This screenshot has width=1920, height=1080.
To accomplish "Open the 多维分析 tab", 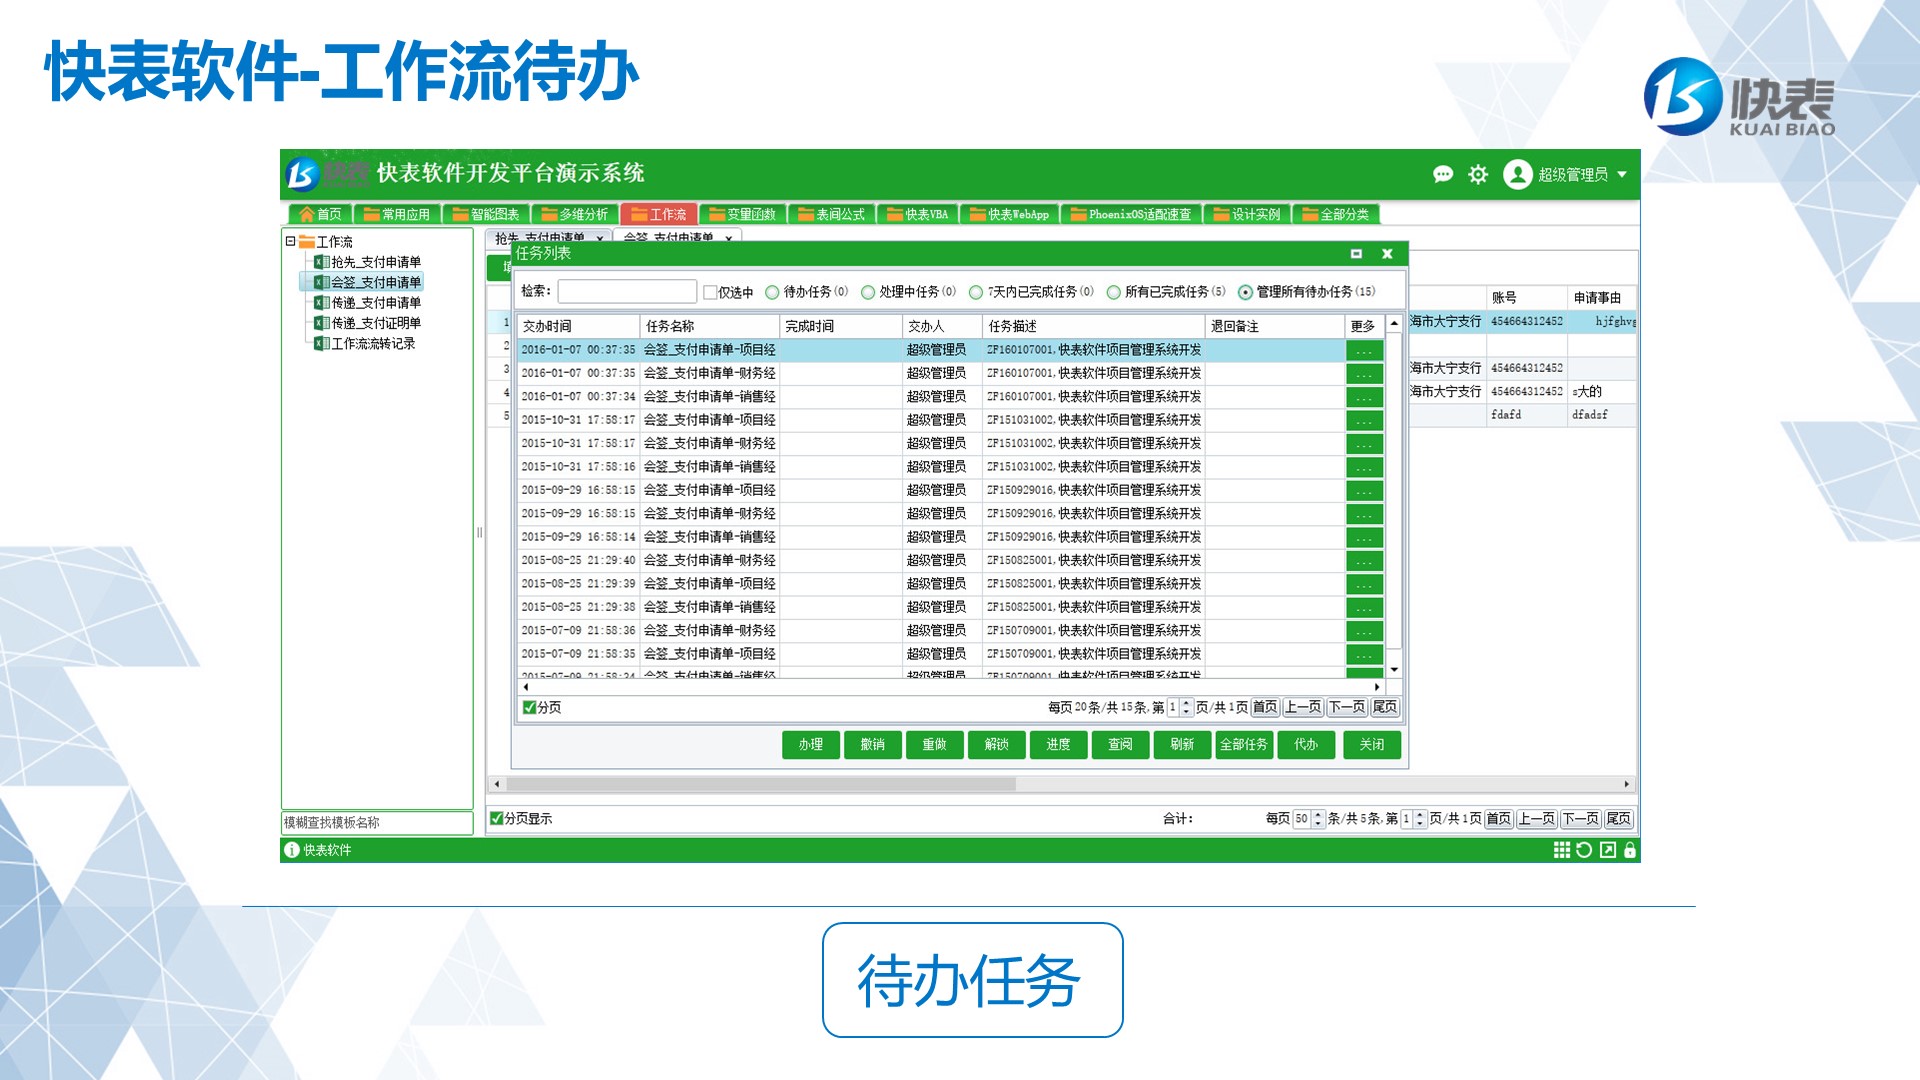I will tap(574, 214).
